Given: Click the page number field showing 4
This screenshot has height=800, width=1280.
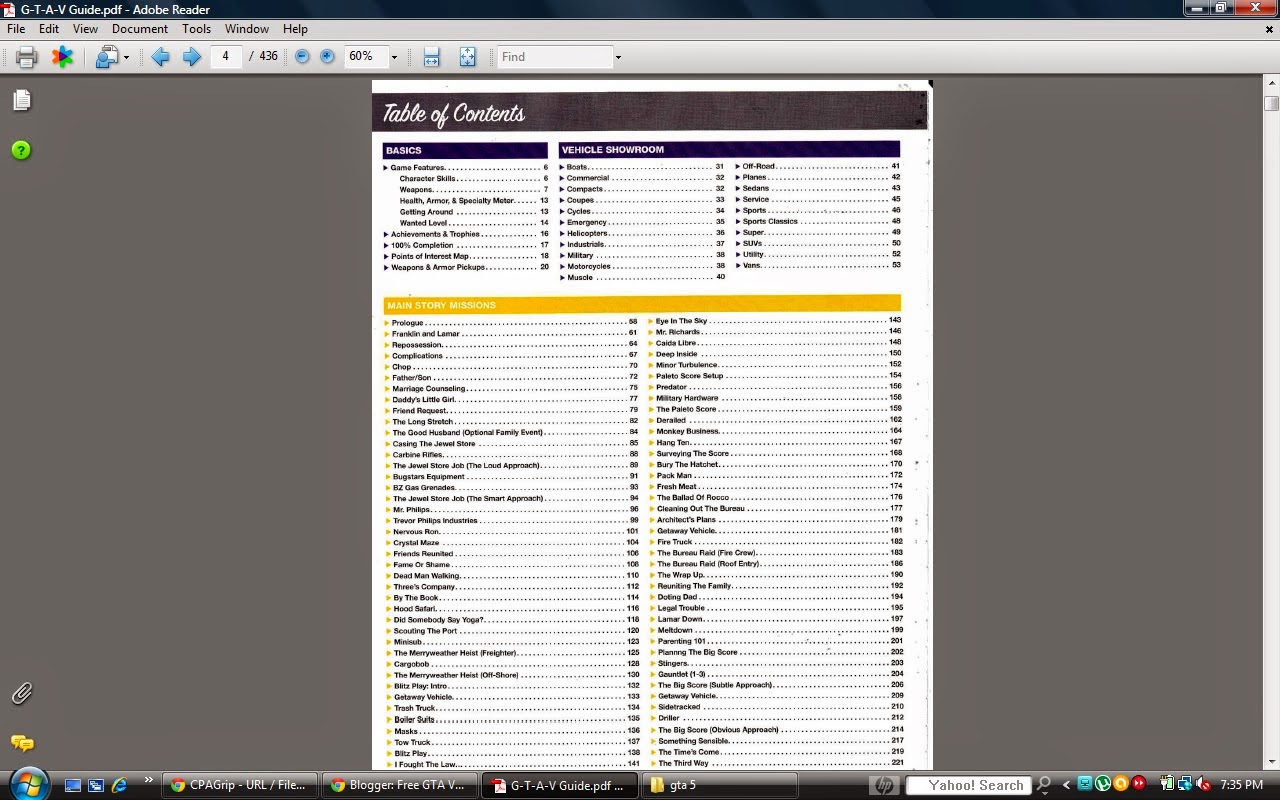Looking at the screenshot, I should (226, 56).
